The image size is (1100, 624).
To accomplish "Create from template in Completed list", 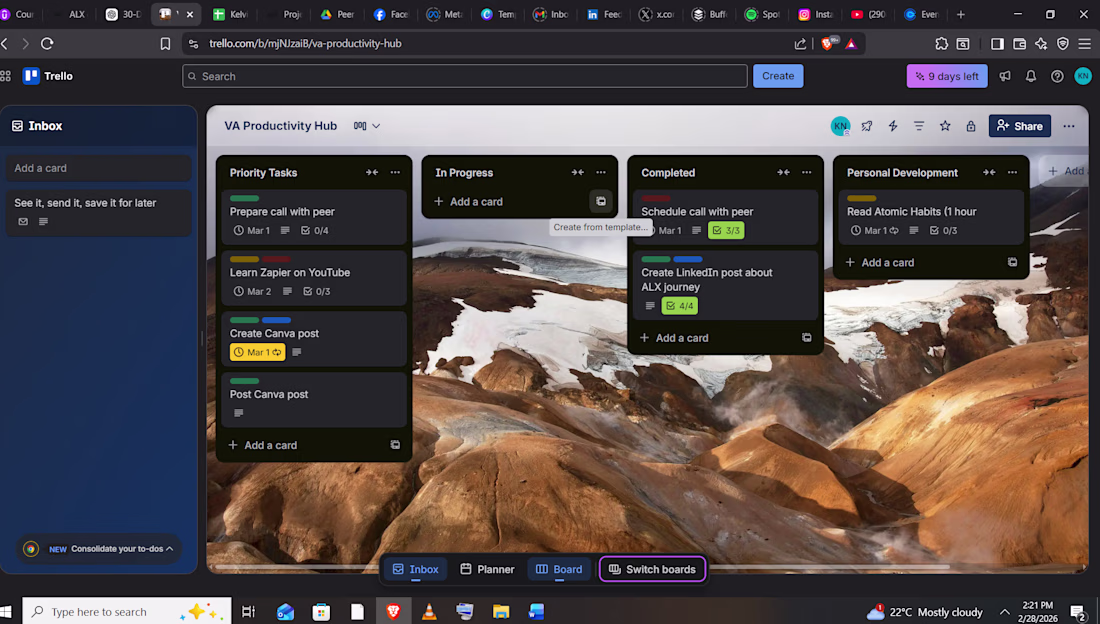I will tap(806, 338).
